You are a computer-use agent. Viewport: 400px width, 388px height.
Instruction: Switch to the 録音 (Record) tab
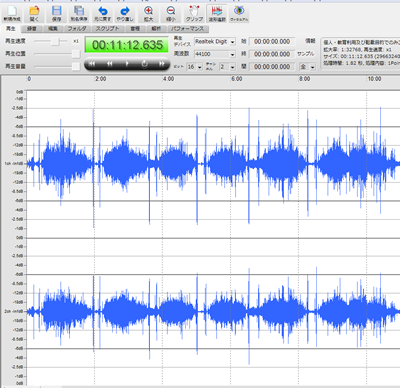32,29
